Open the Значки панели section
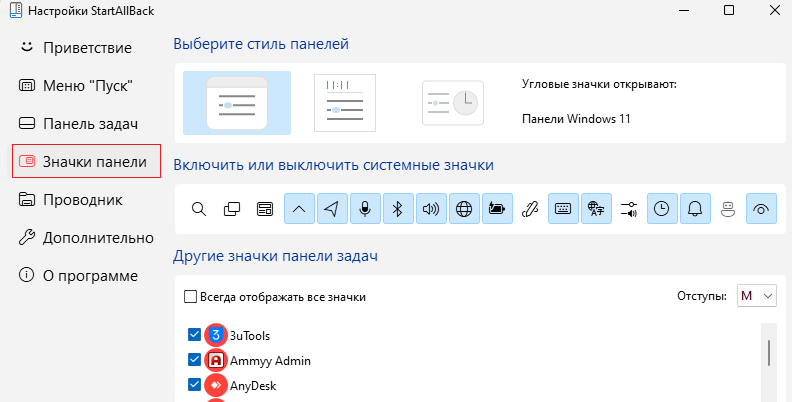Screen dimensions: 792x402 click(x=86, y=162)
